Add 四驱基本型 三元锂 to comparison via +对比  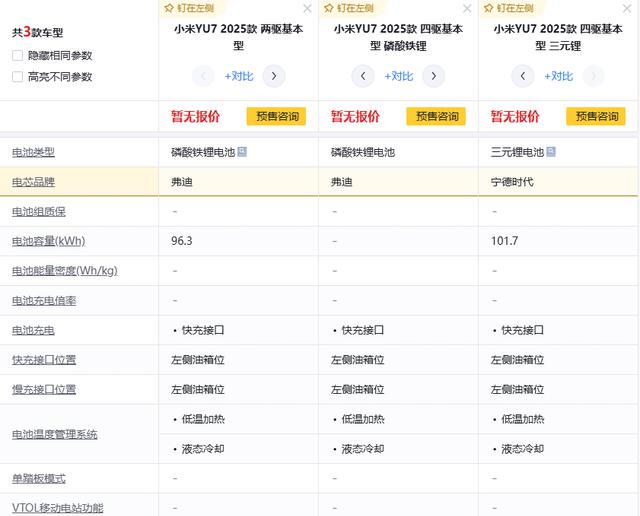558,76
